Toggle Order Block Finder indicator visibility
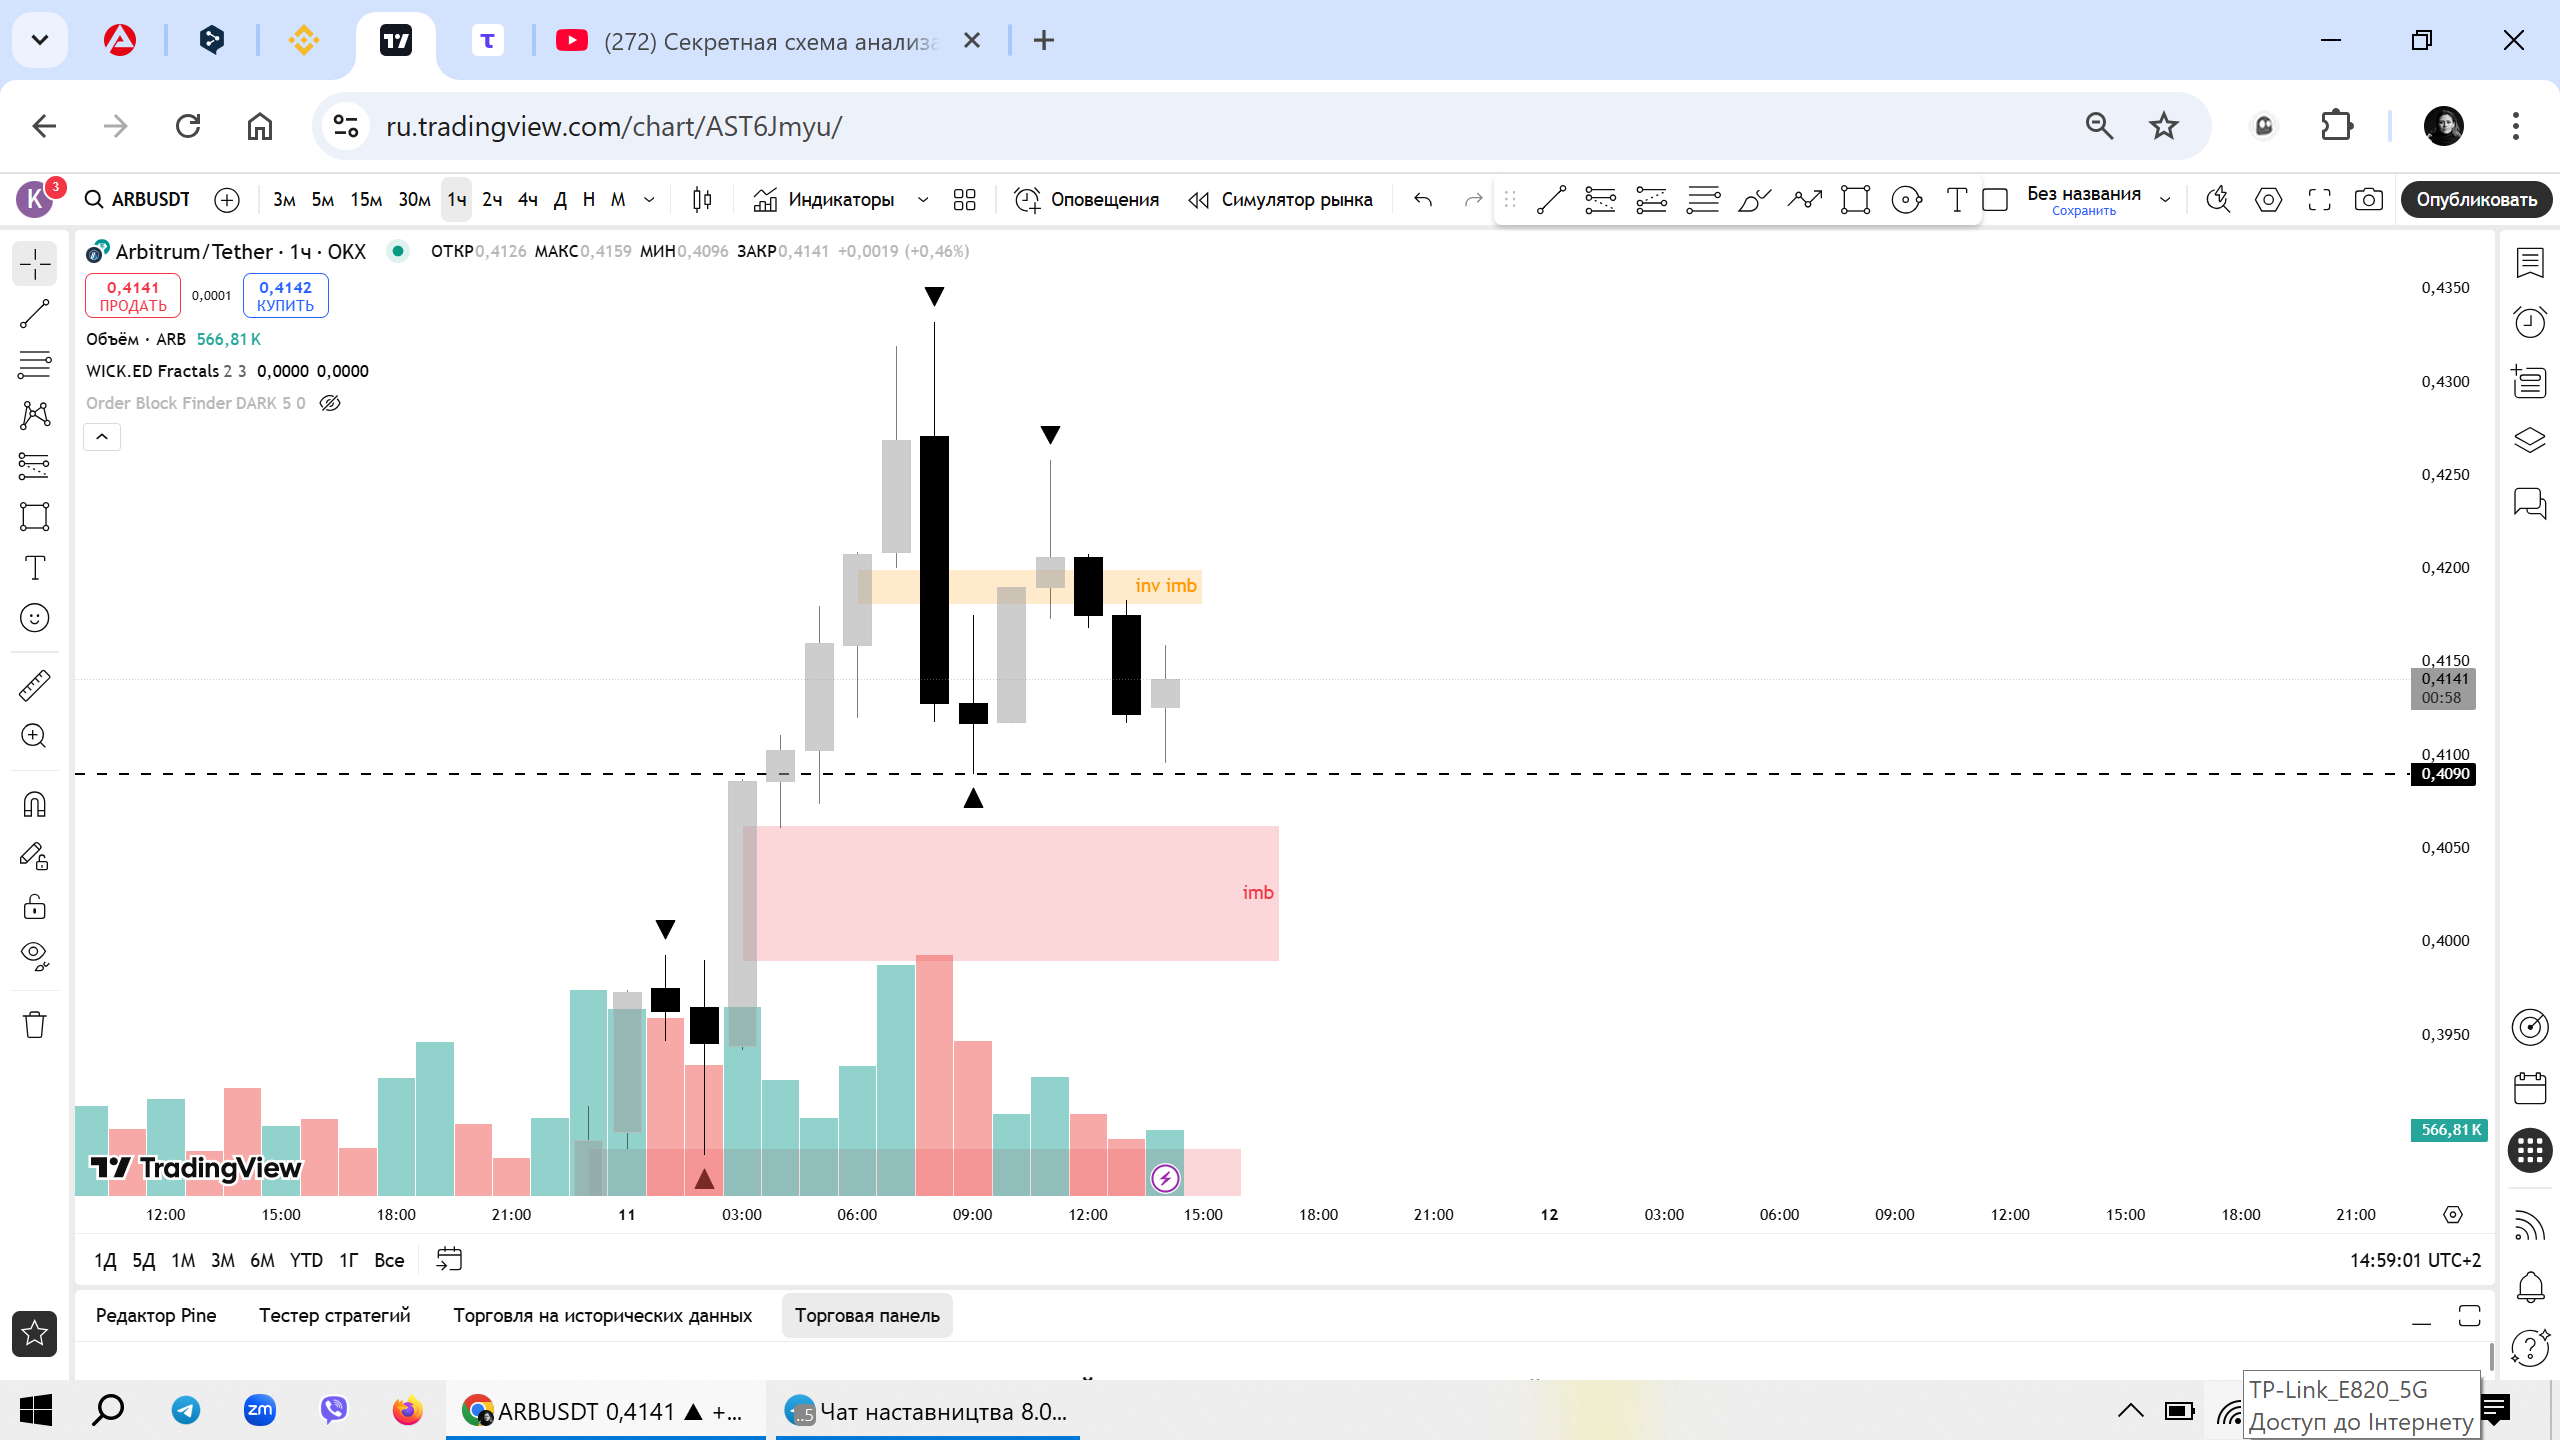 pyautogui.click(x=330, y=403)
